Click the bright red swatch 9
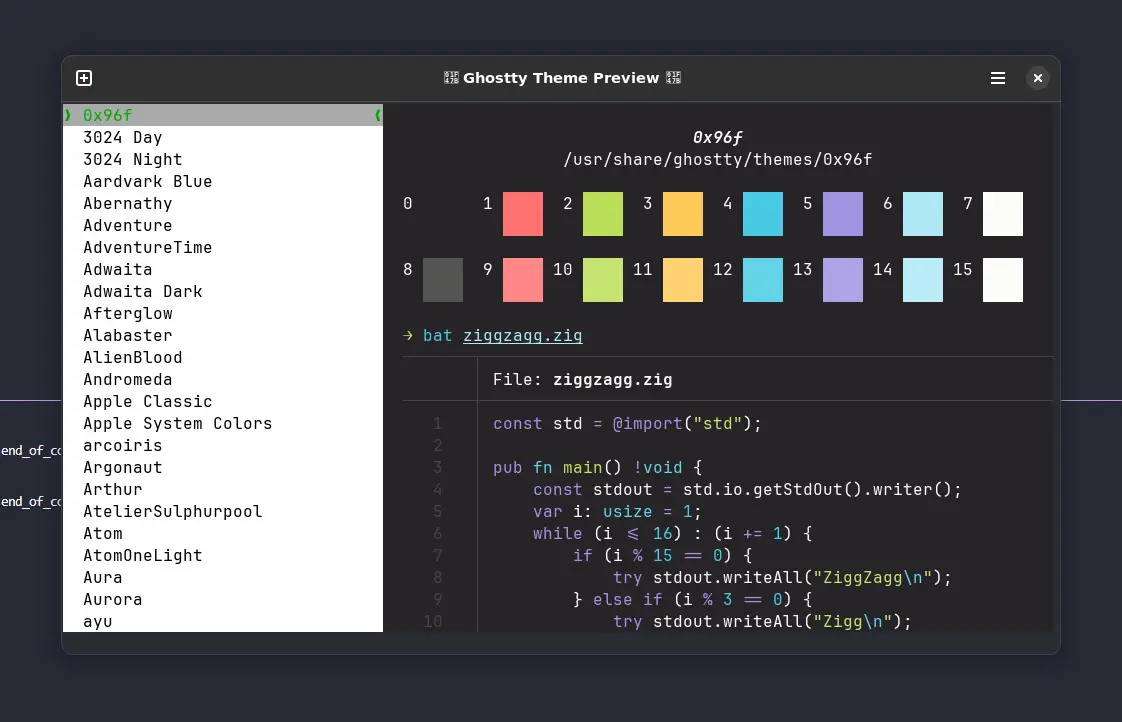The width and height of the screenshot is (1122, 722). pyautogui.click(x=523, y=280)
